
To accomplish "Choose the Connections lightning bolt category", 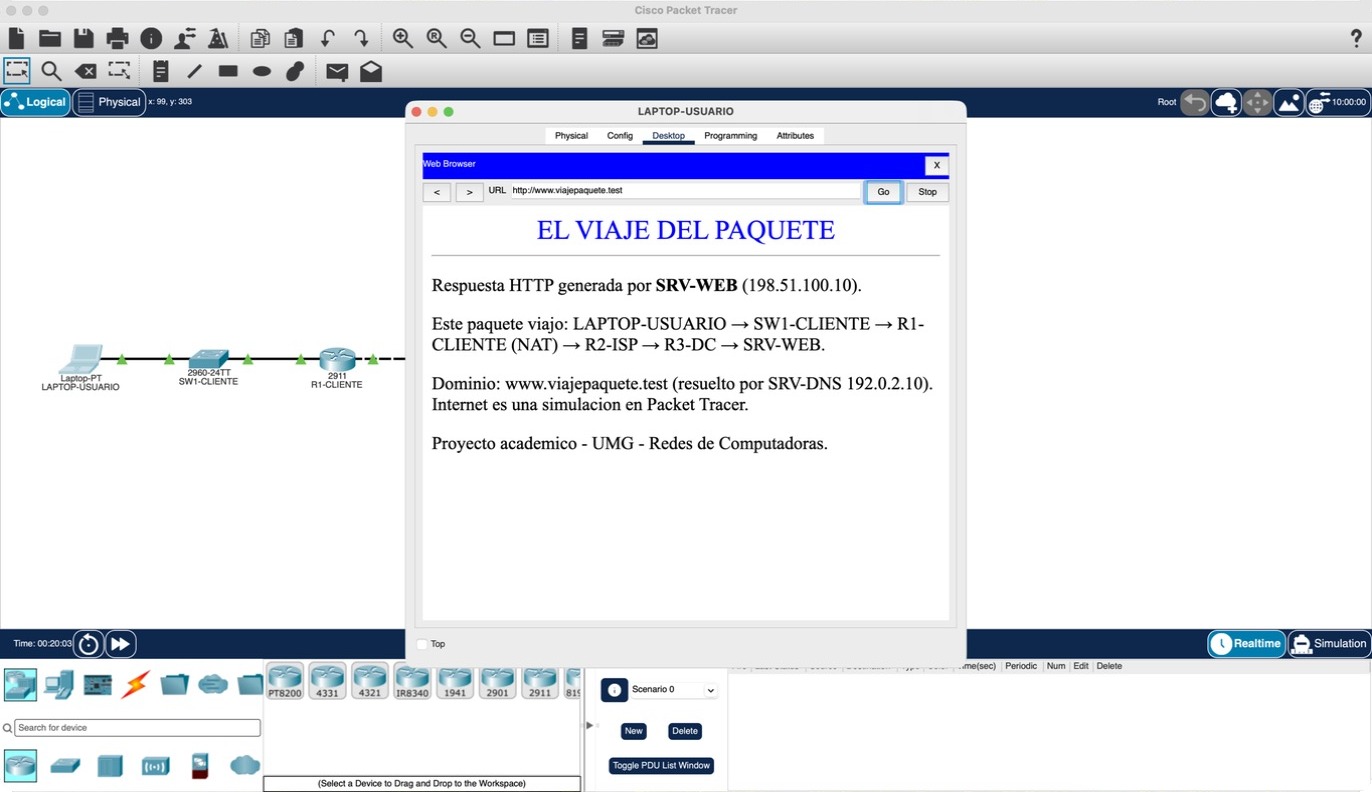I will click(x=135, y=684).
